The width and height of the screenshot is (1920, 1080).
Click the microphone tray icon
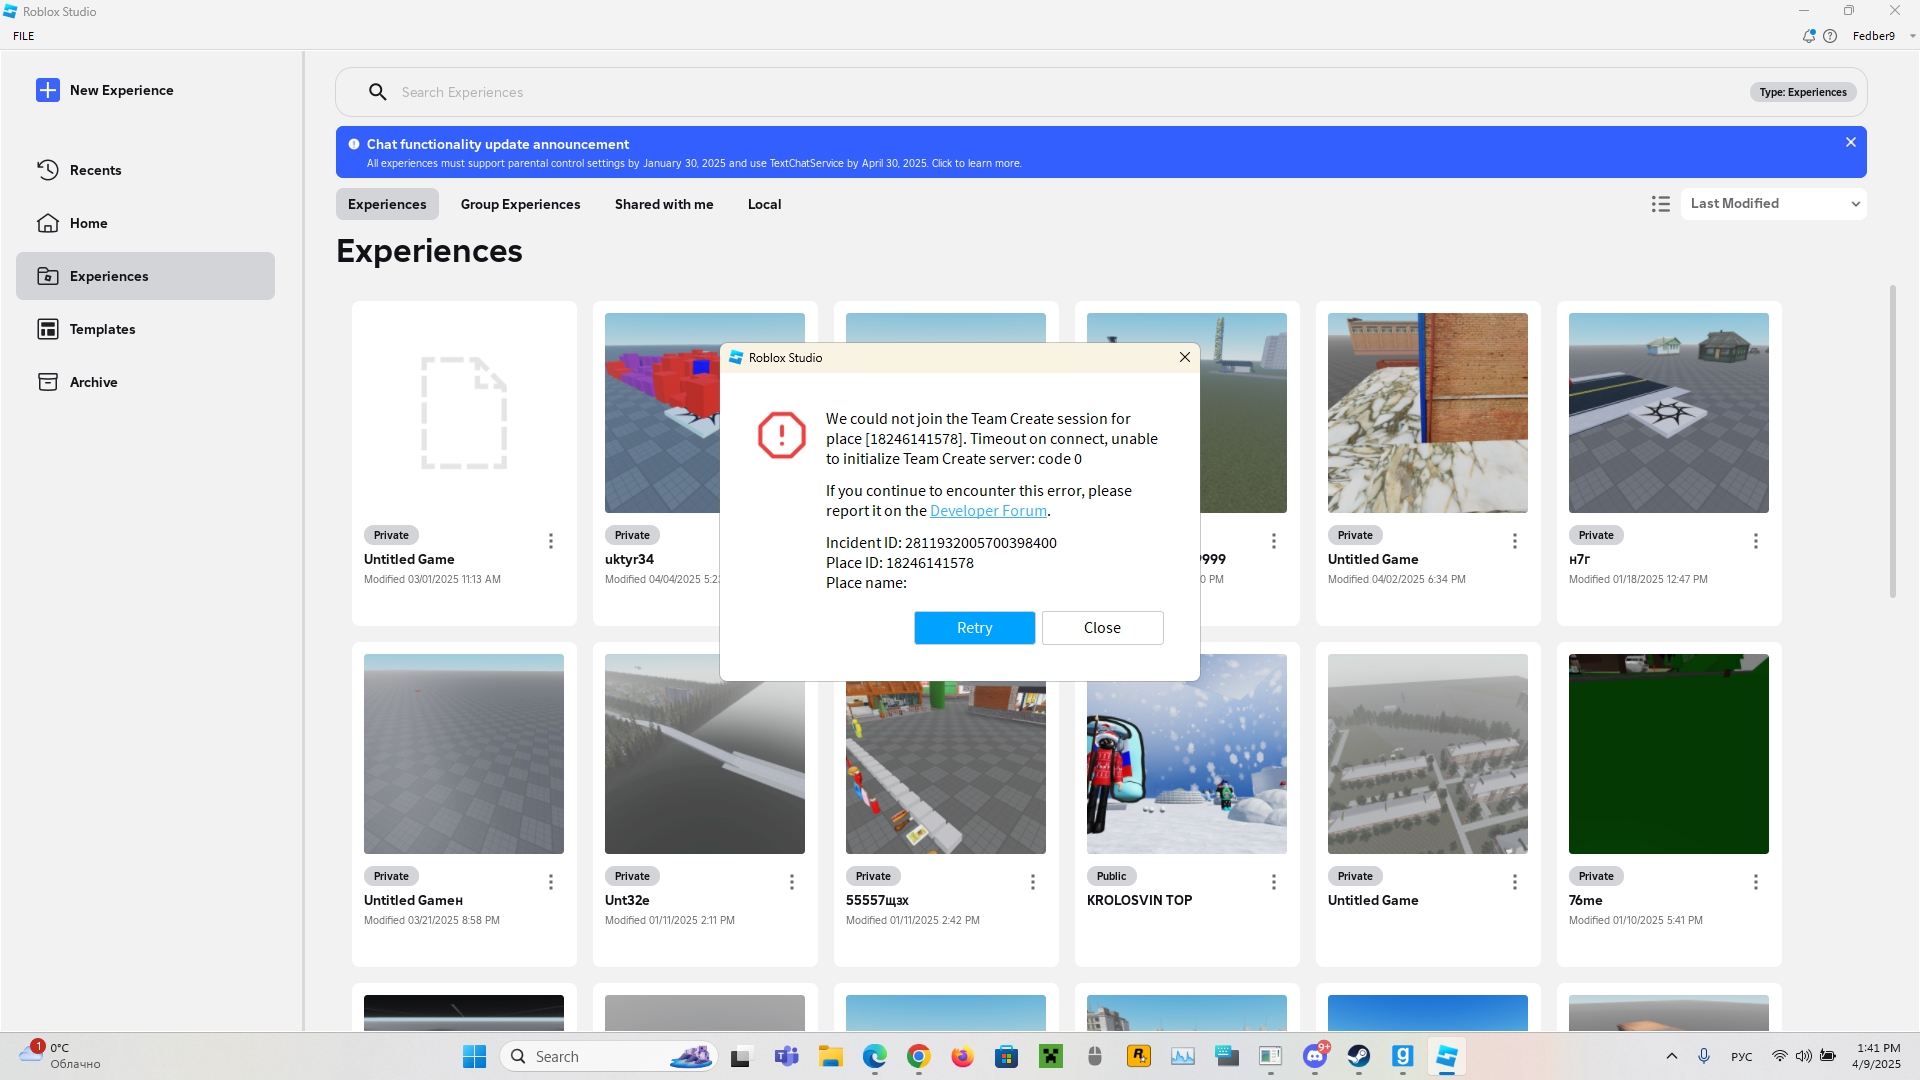coord(1704,1056)
